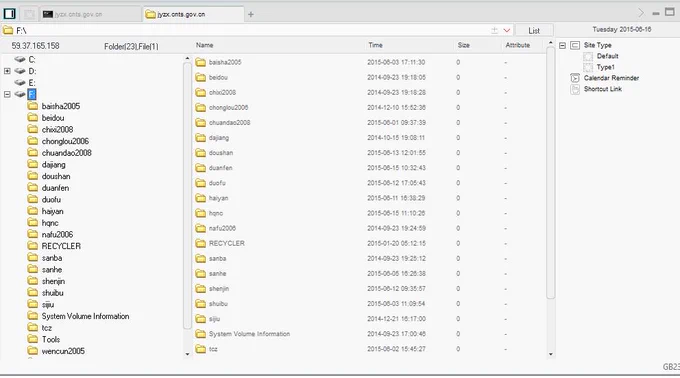
Task: Click duofu folder icon in file list
Action: coord(200,183)
